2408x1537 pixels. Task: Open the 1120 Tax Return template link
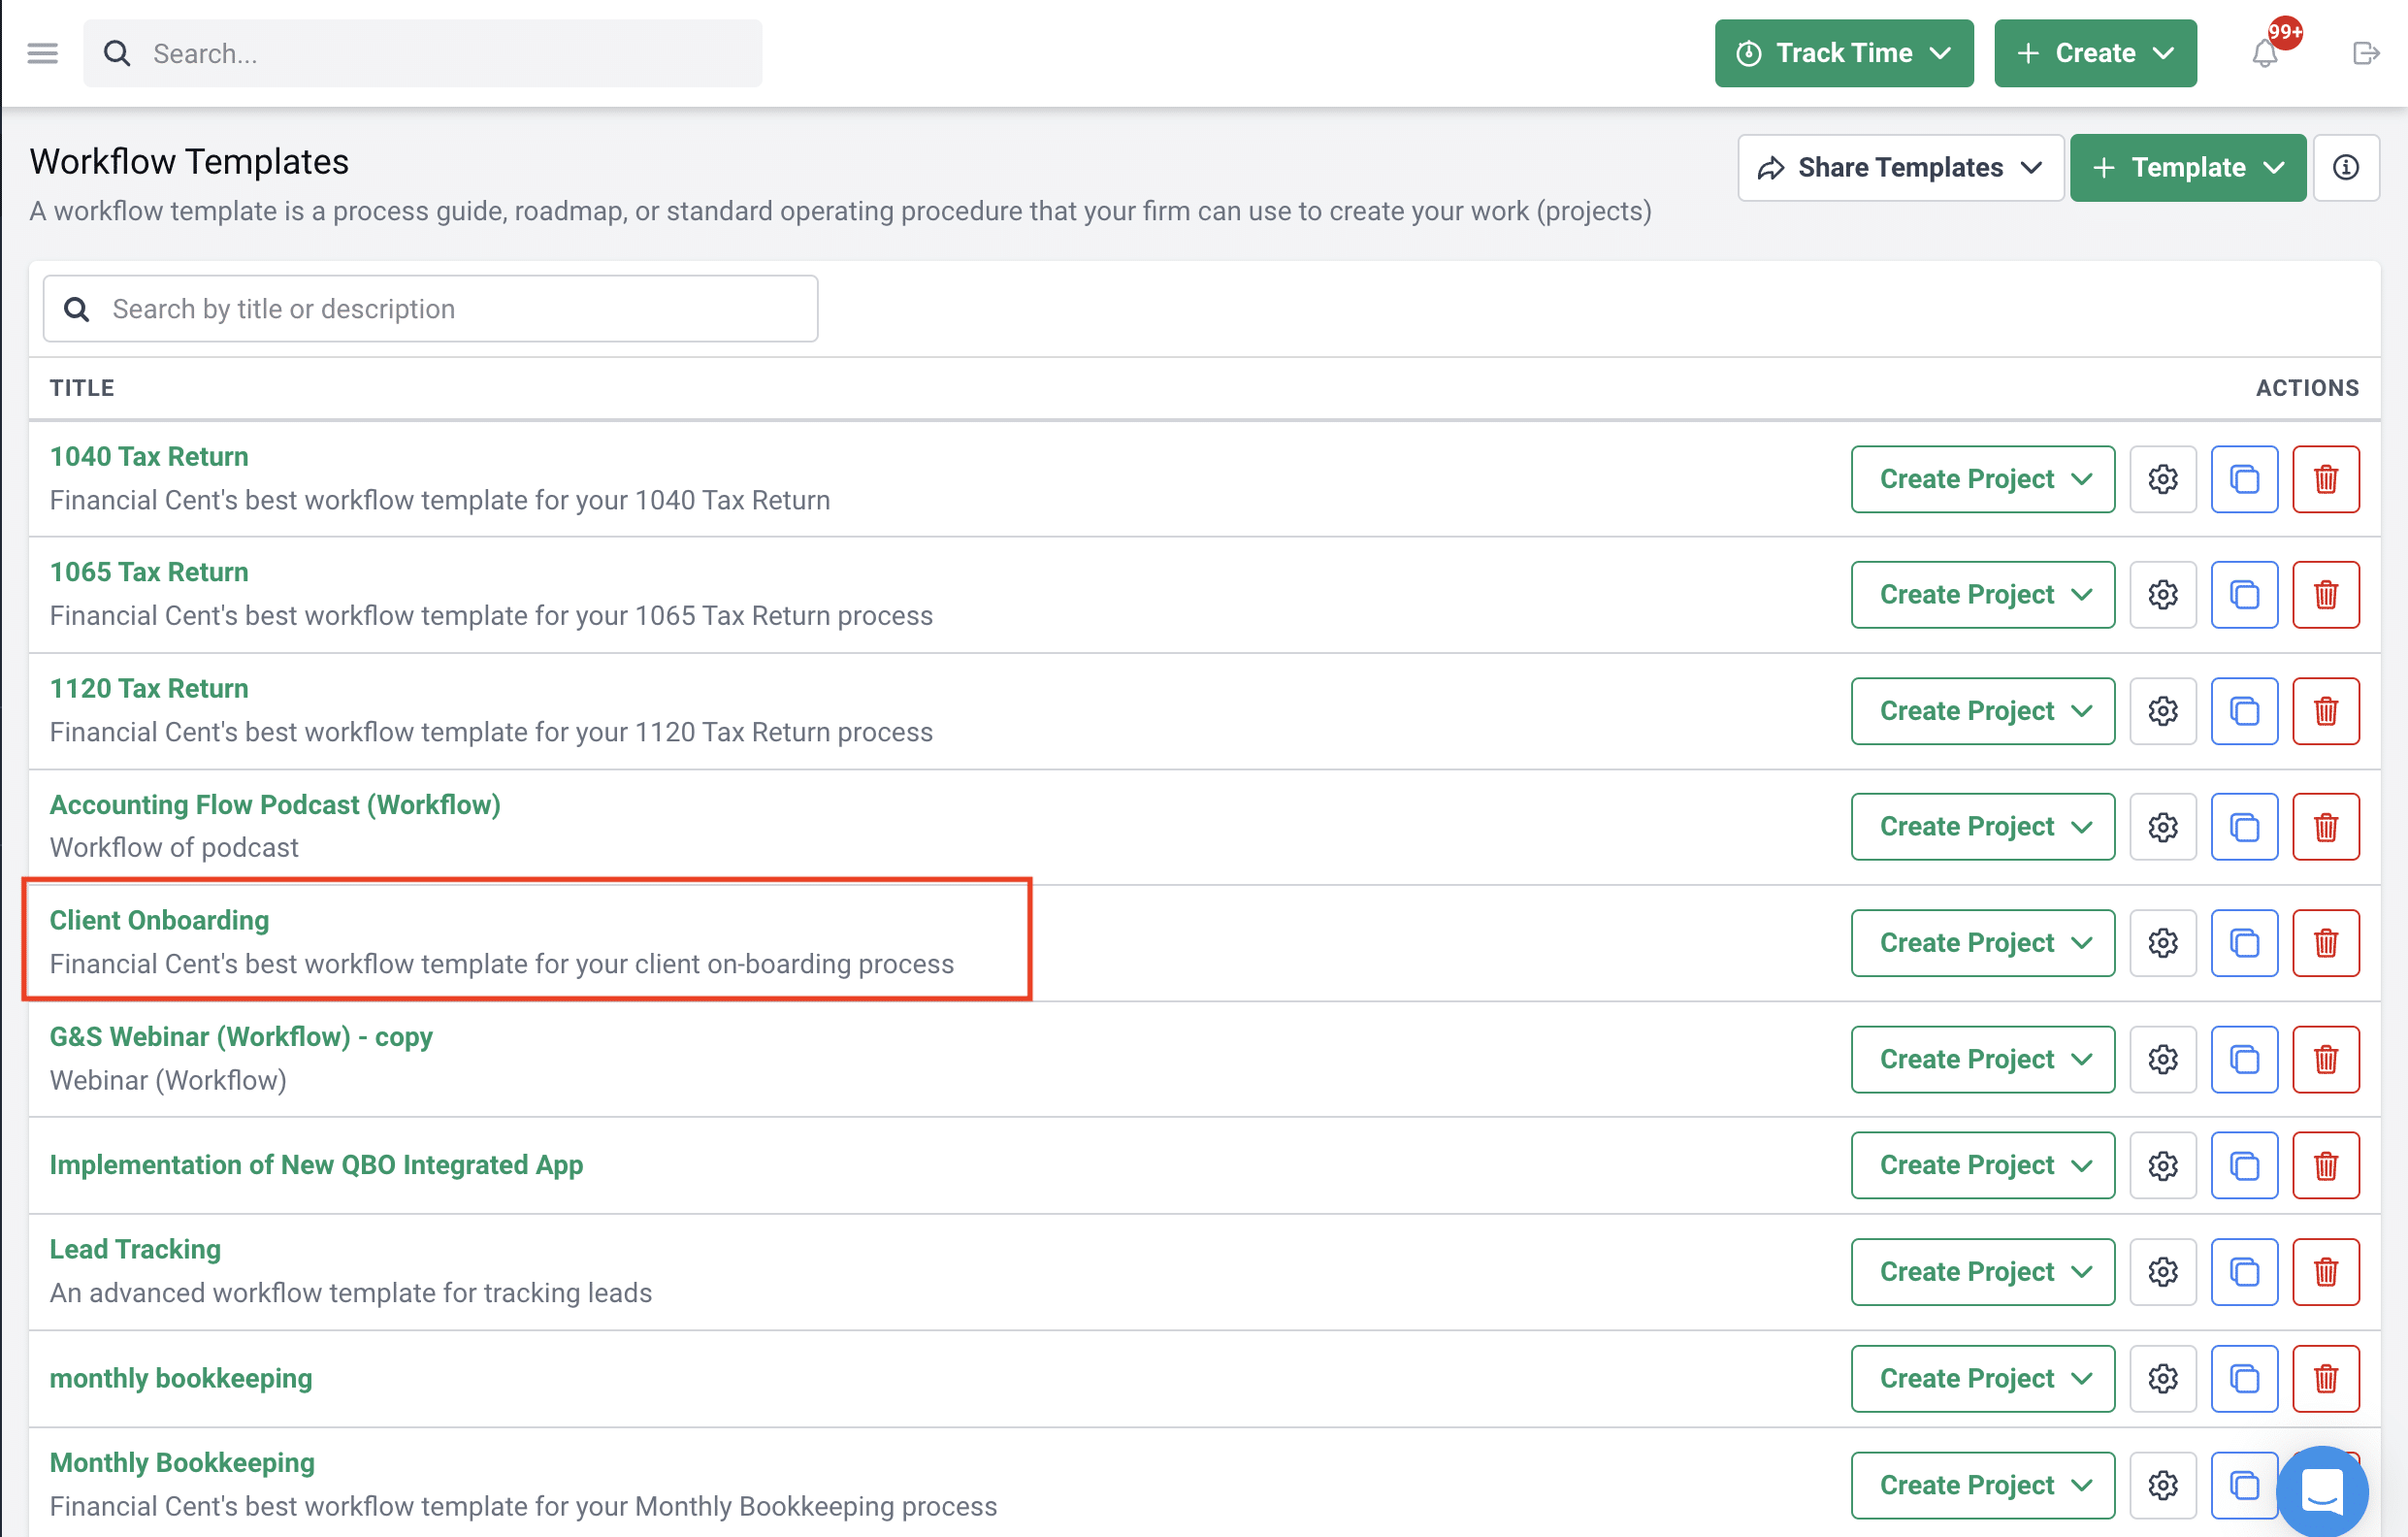(x=149, y=689)
